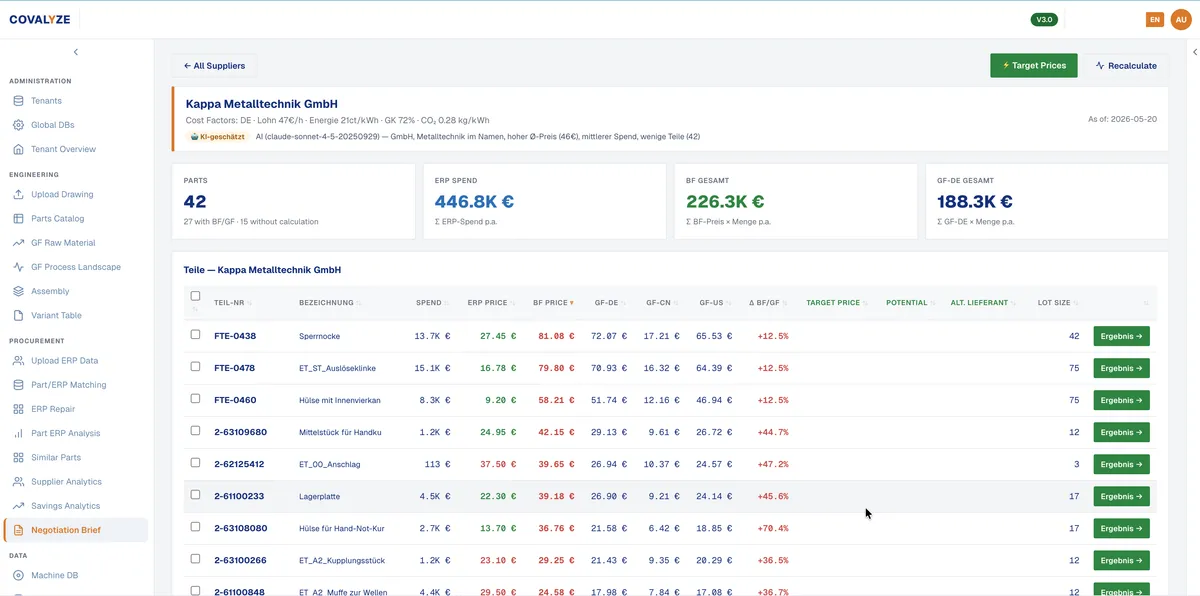
Task: Check the box for part FTE-0438
Action: pos(195,335)
